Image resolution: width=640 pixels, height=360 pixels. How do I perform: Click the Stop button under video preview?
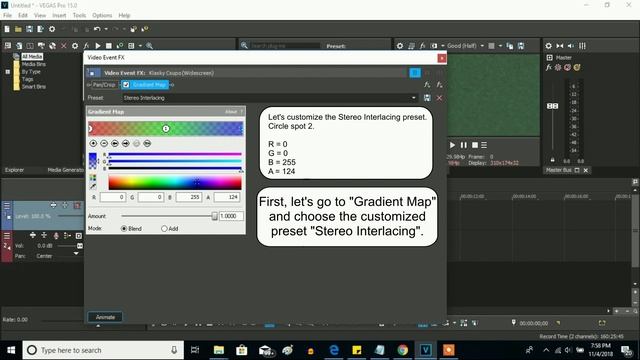click(x=475, y=145)
